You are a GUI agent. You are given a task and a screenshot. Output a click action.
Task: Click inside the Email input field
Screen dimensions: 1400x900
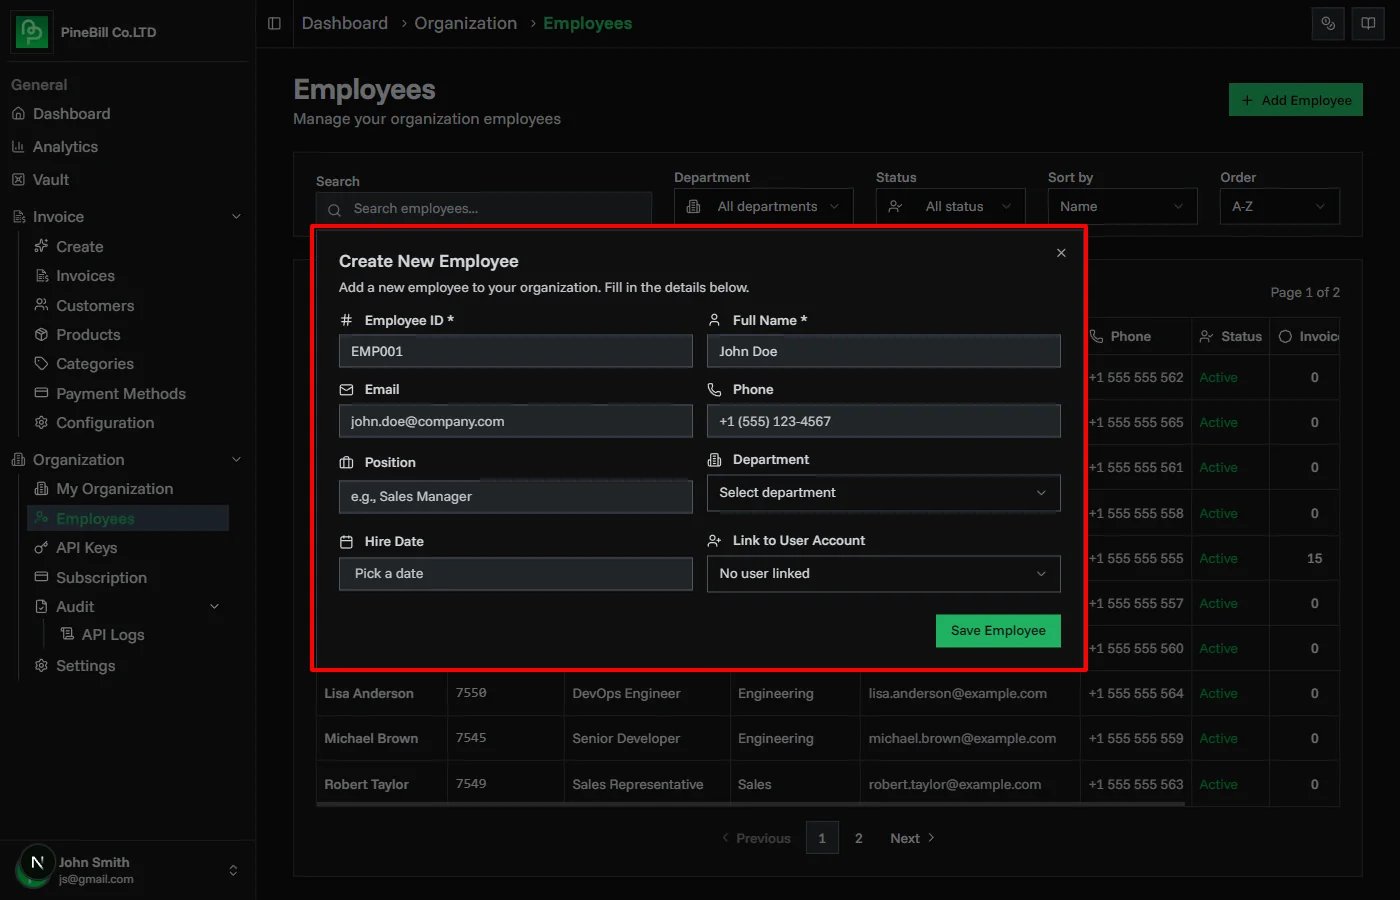click(515, 421)
